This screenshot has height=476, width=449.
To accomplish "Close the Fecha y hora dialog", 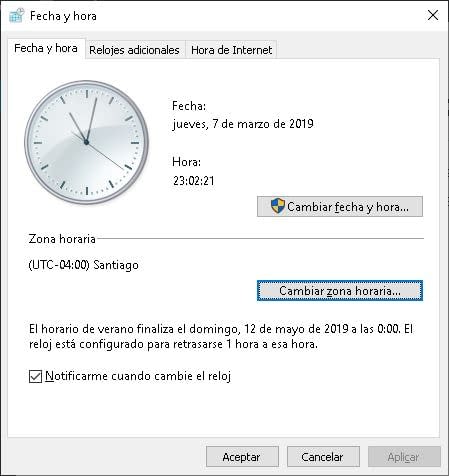I will 433,15.
